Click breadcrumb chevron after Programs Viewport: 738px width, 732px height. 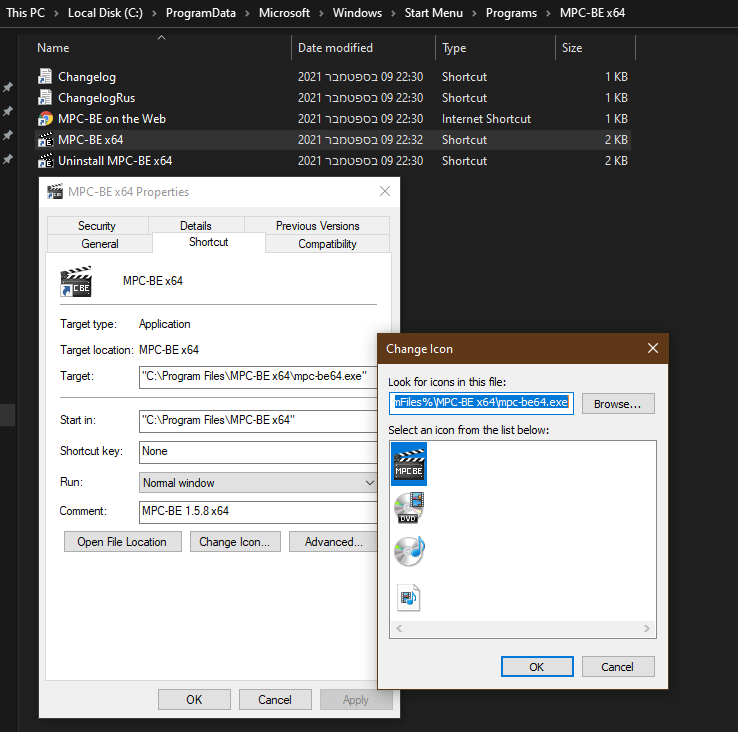(x=548, y=13)
